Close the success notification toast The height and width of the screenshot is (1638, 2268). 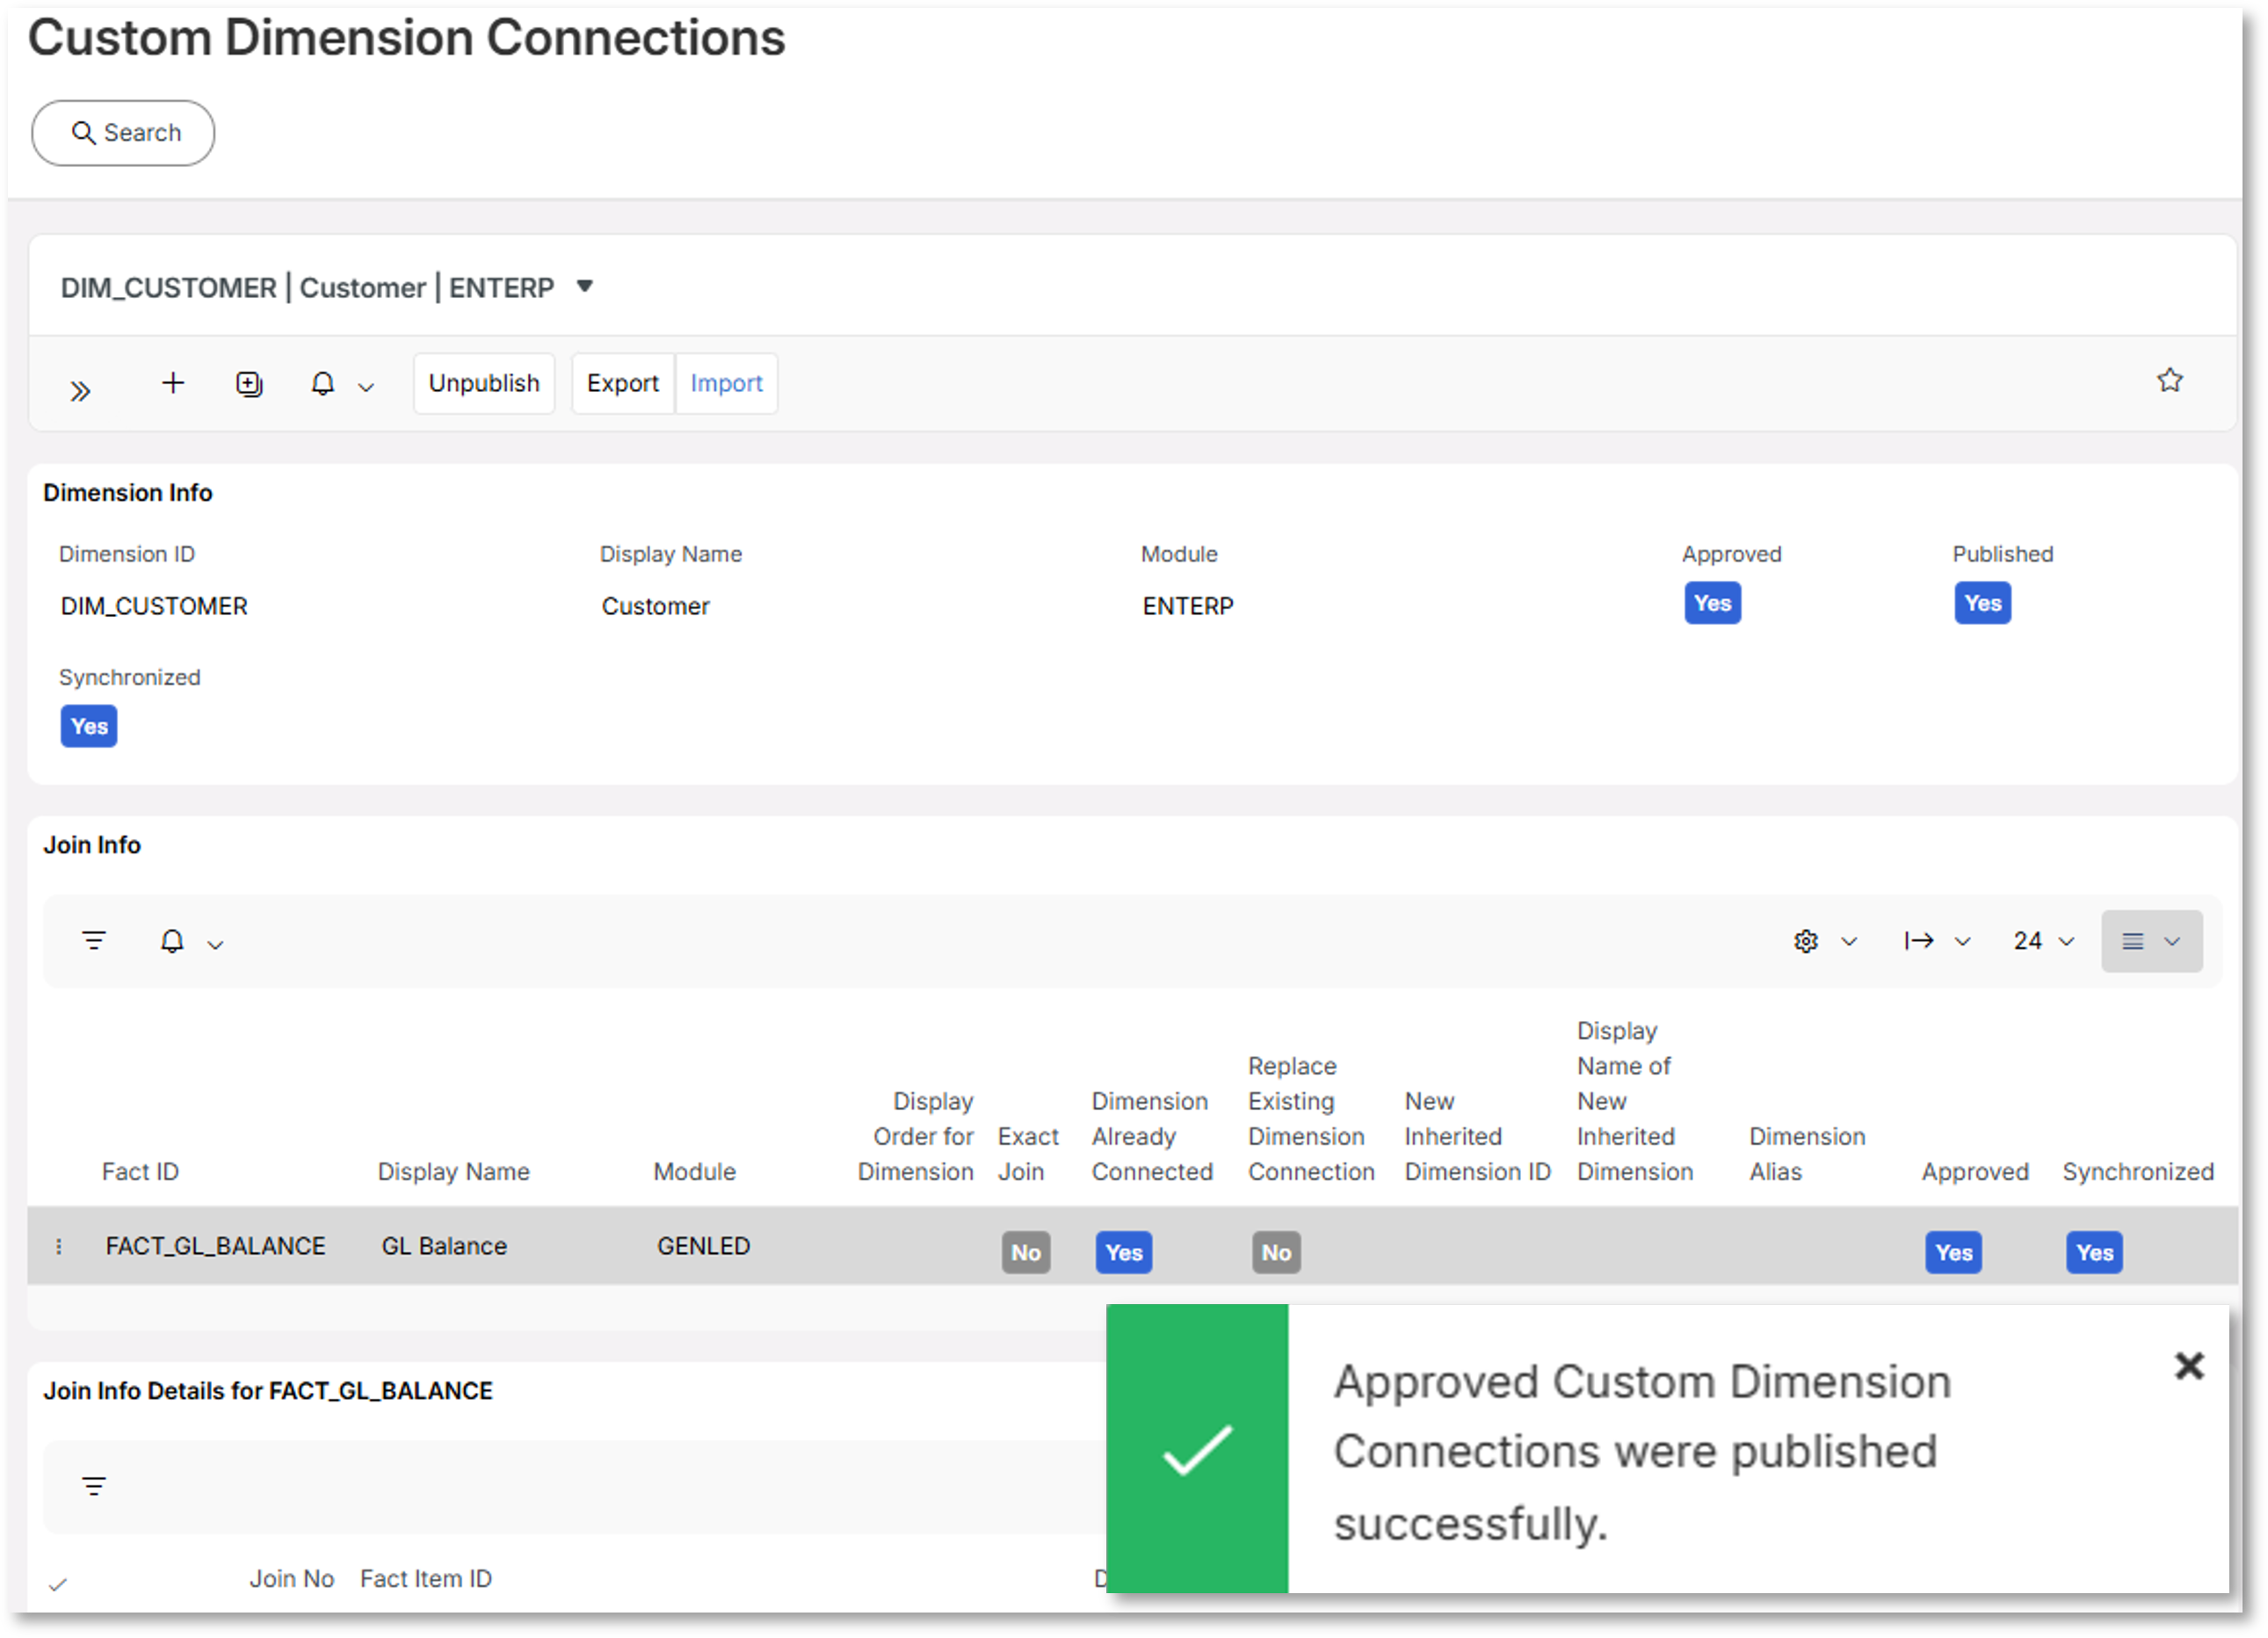pos(2188,1365)
